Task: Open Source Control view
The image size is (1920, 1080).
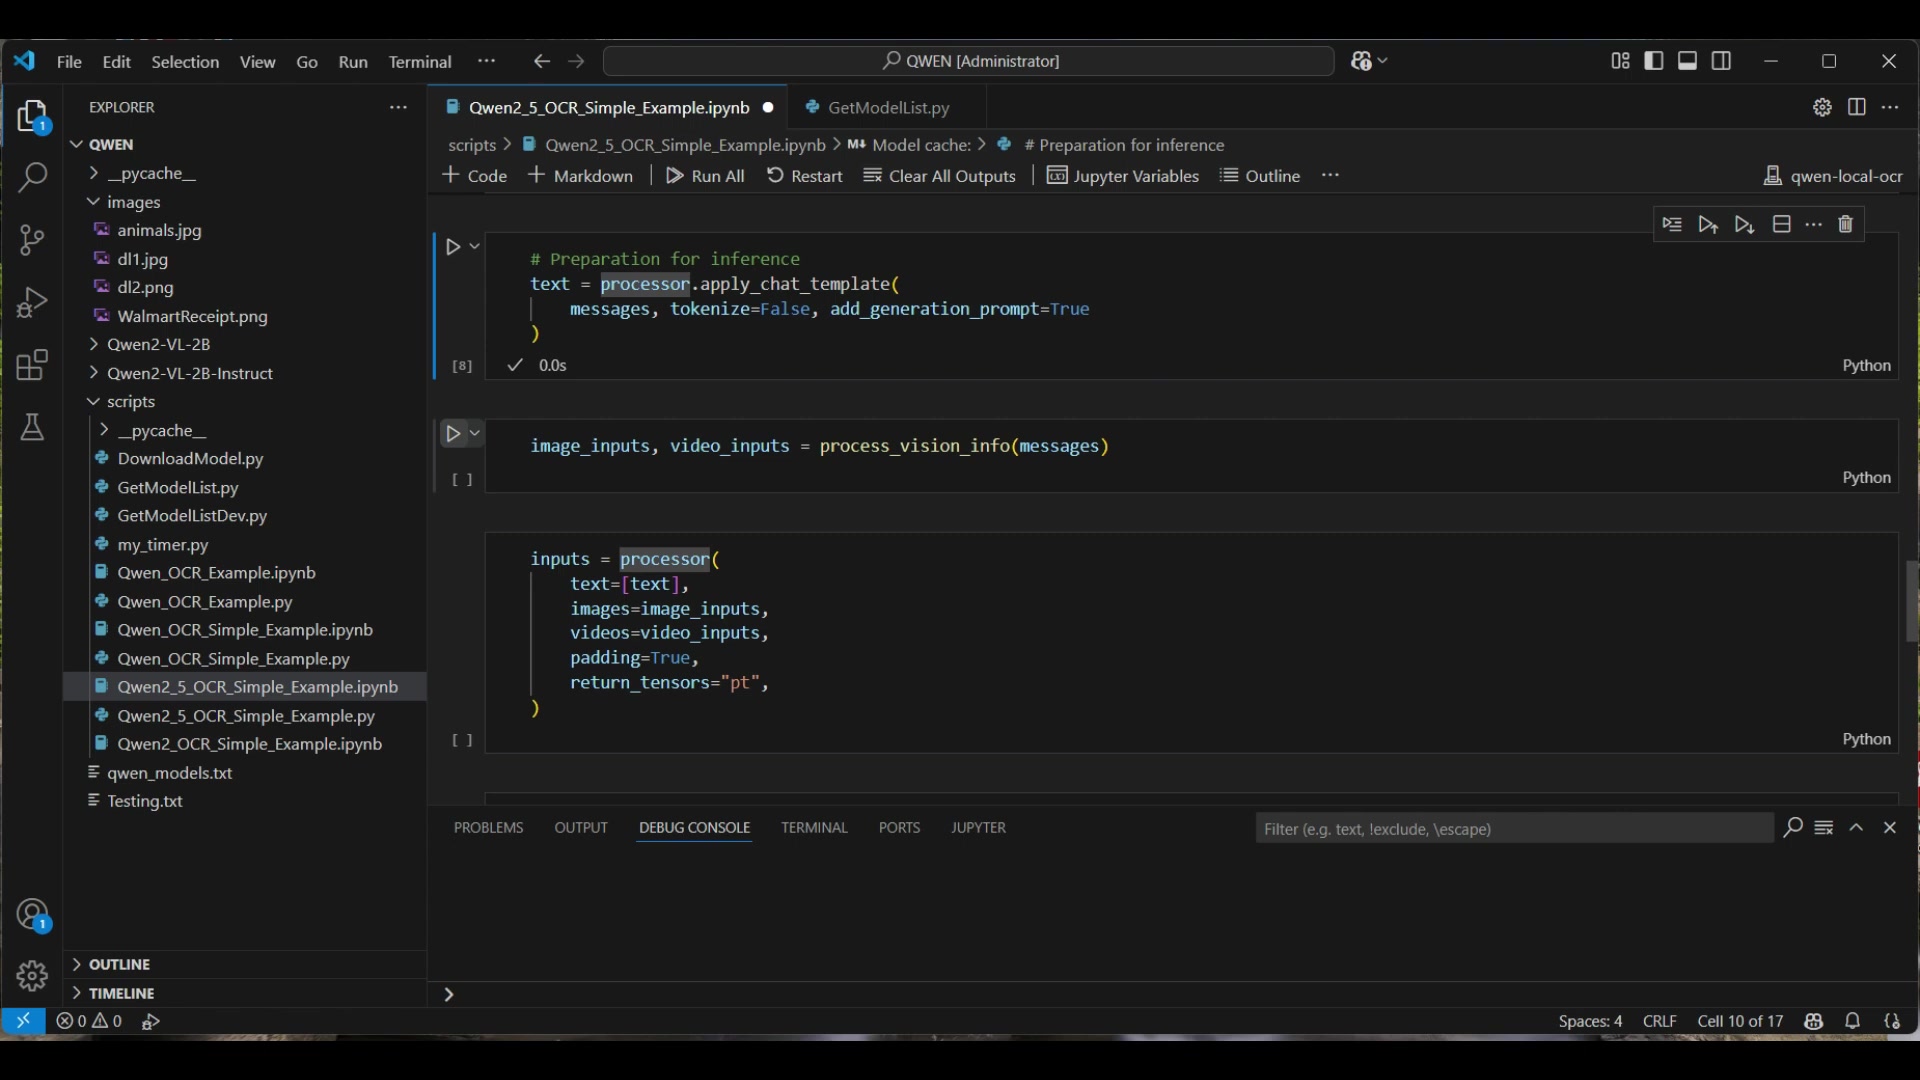Action: pyautogui.click(x=32, y=240)
